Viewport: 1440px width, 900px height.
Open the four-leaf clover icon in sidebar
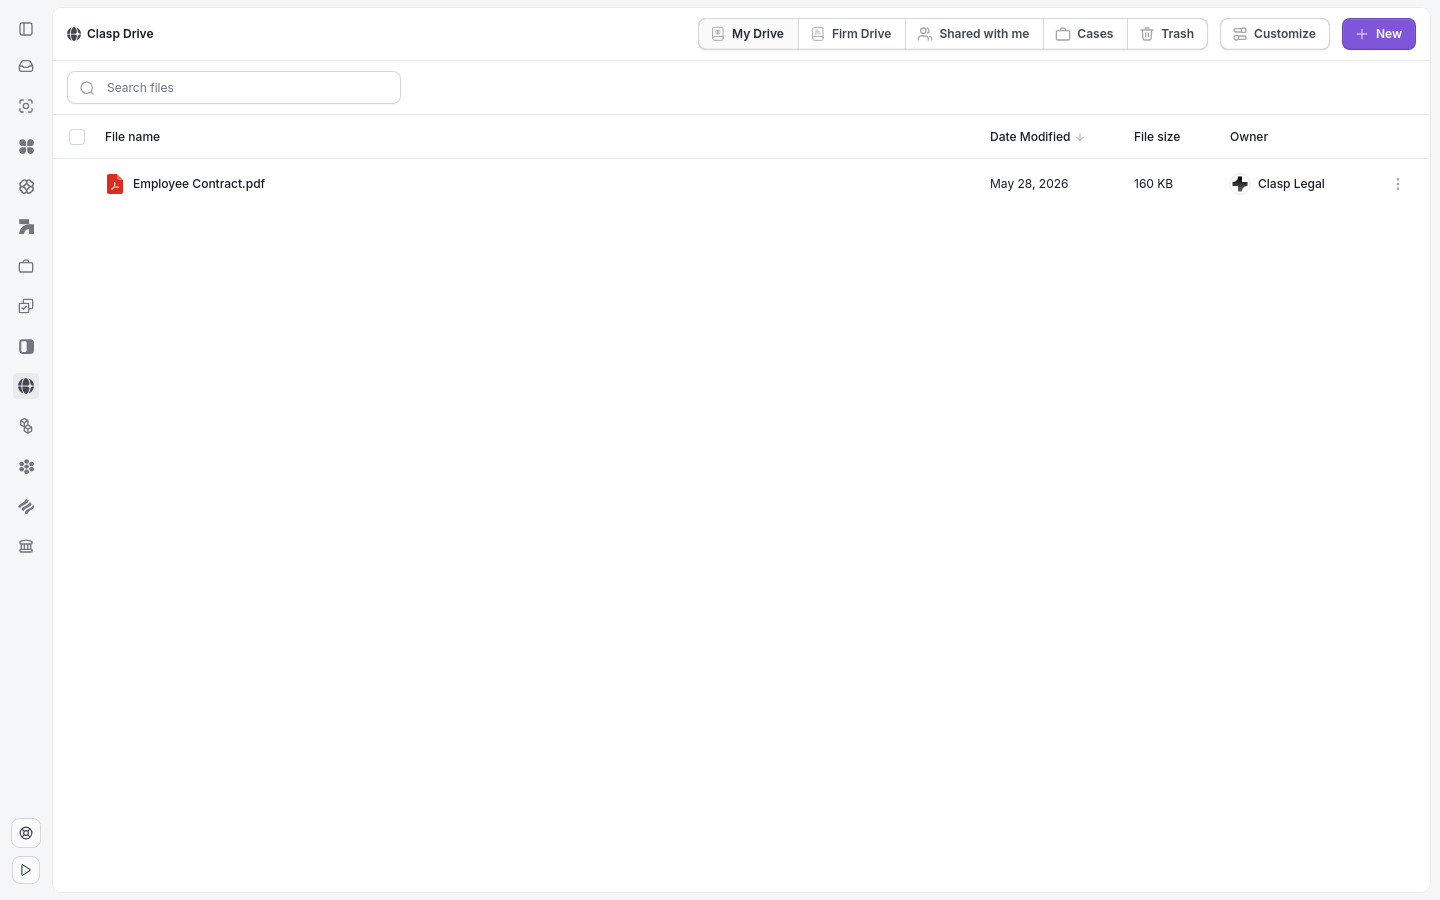[x=26, y=146]
